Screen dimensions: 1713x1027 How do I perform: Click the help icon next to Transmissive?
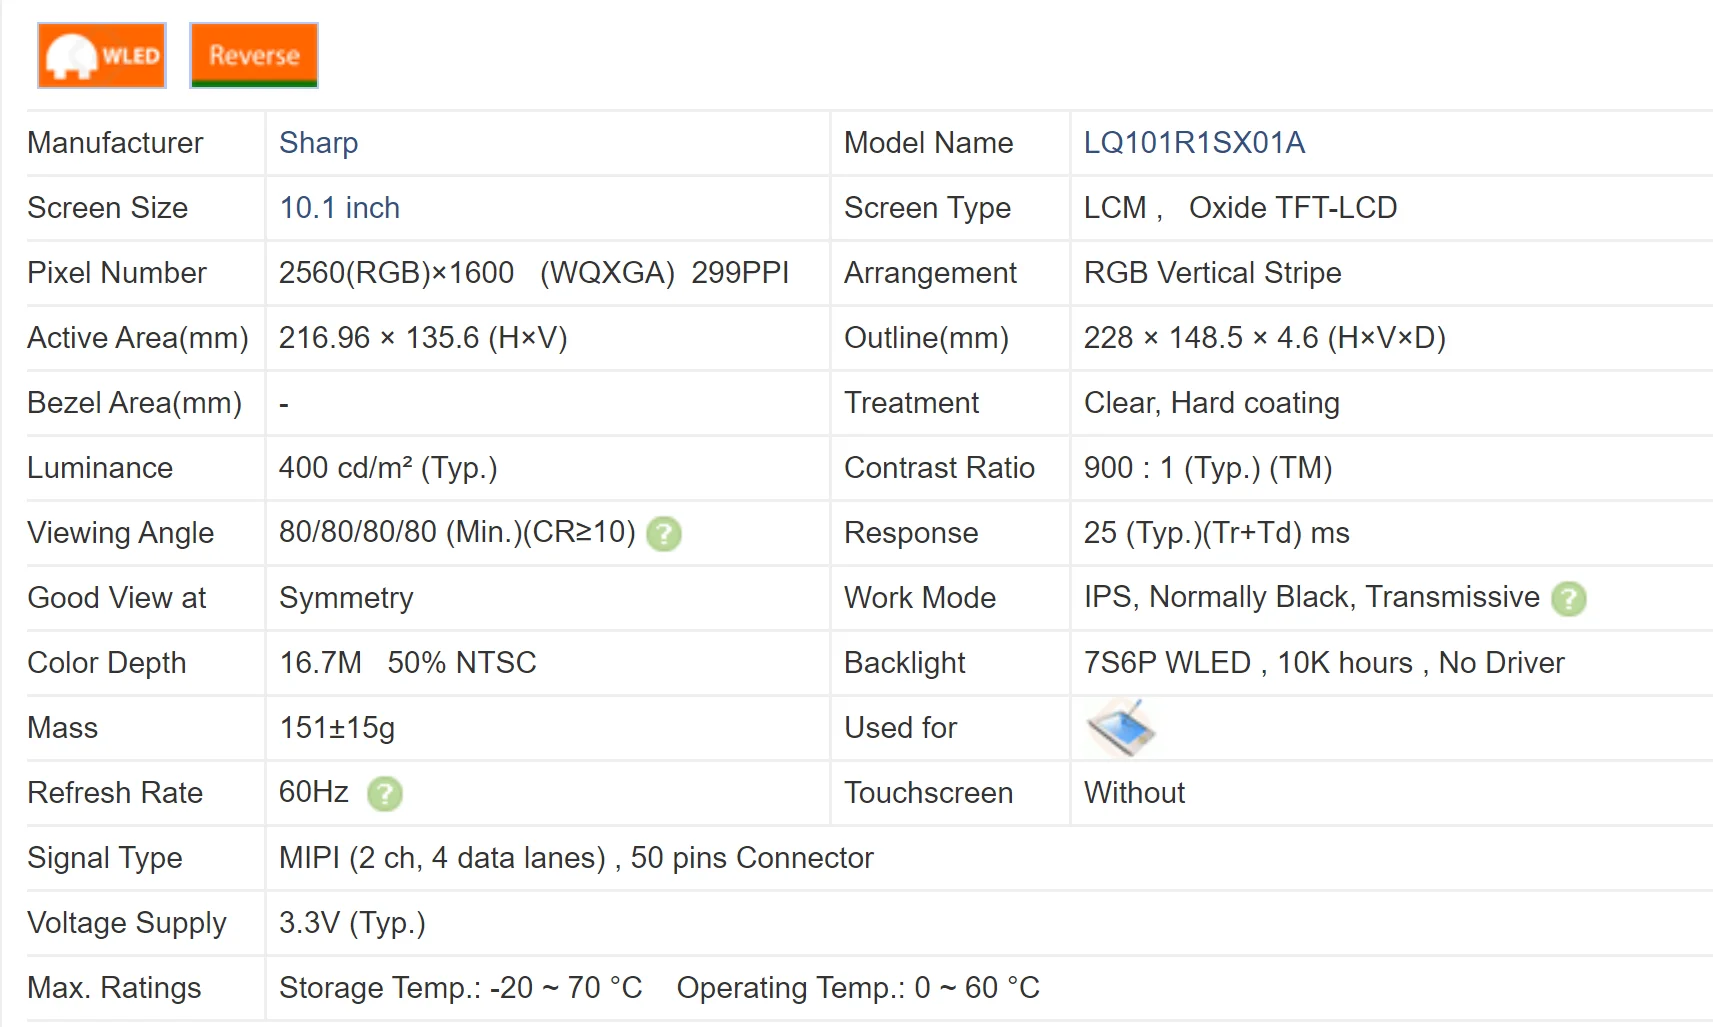click(1569, 598)
